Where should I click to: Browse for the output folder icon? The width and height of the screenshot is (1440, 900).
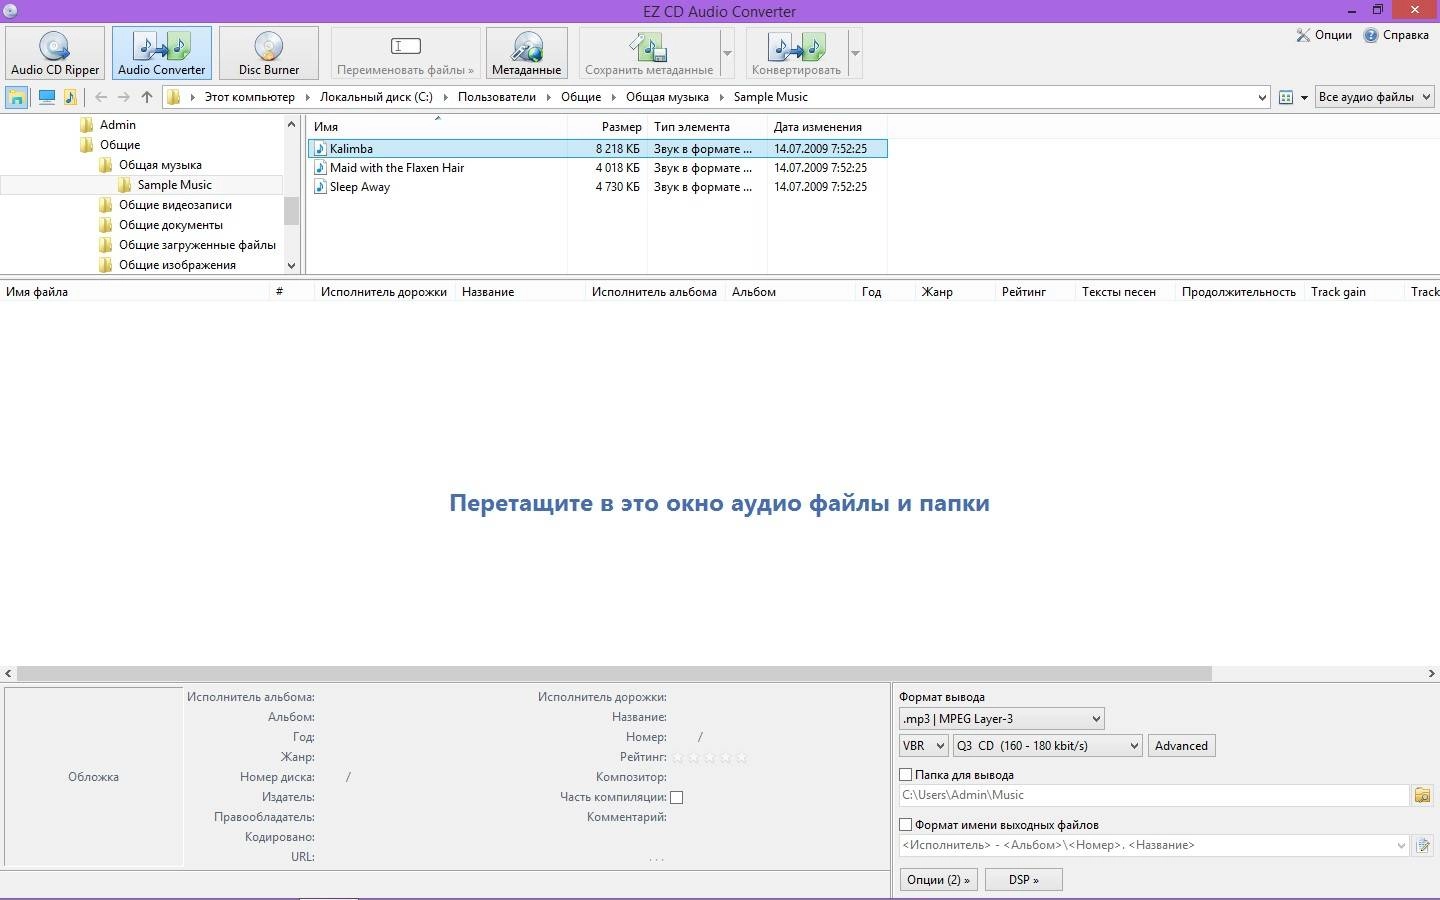pos(1422,795)
